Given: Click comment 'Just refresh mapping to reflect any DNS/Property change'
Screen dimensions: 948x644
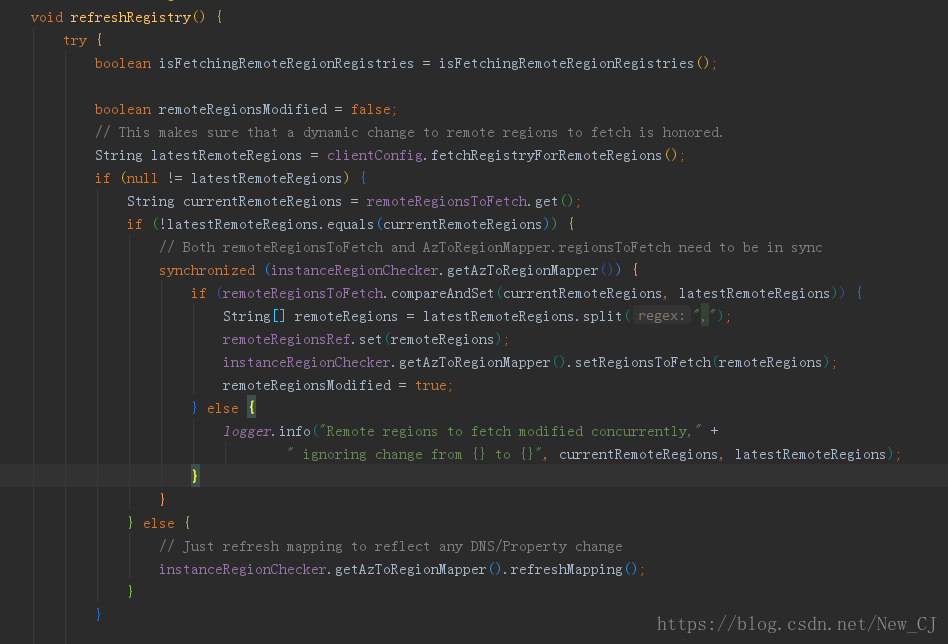Looking at the screenshot, I should point(391,546).
